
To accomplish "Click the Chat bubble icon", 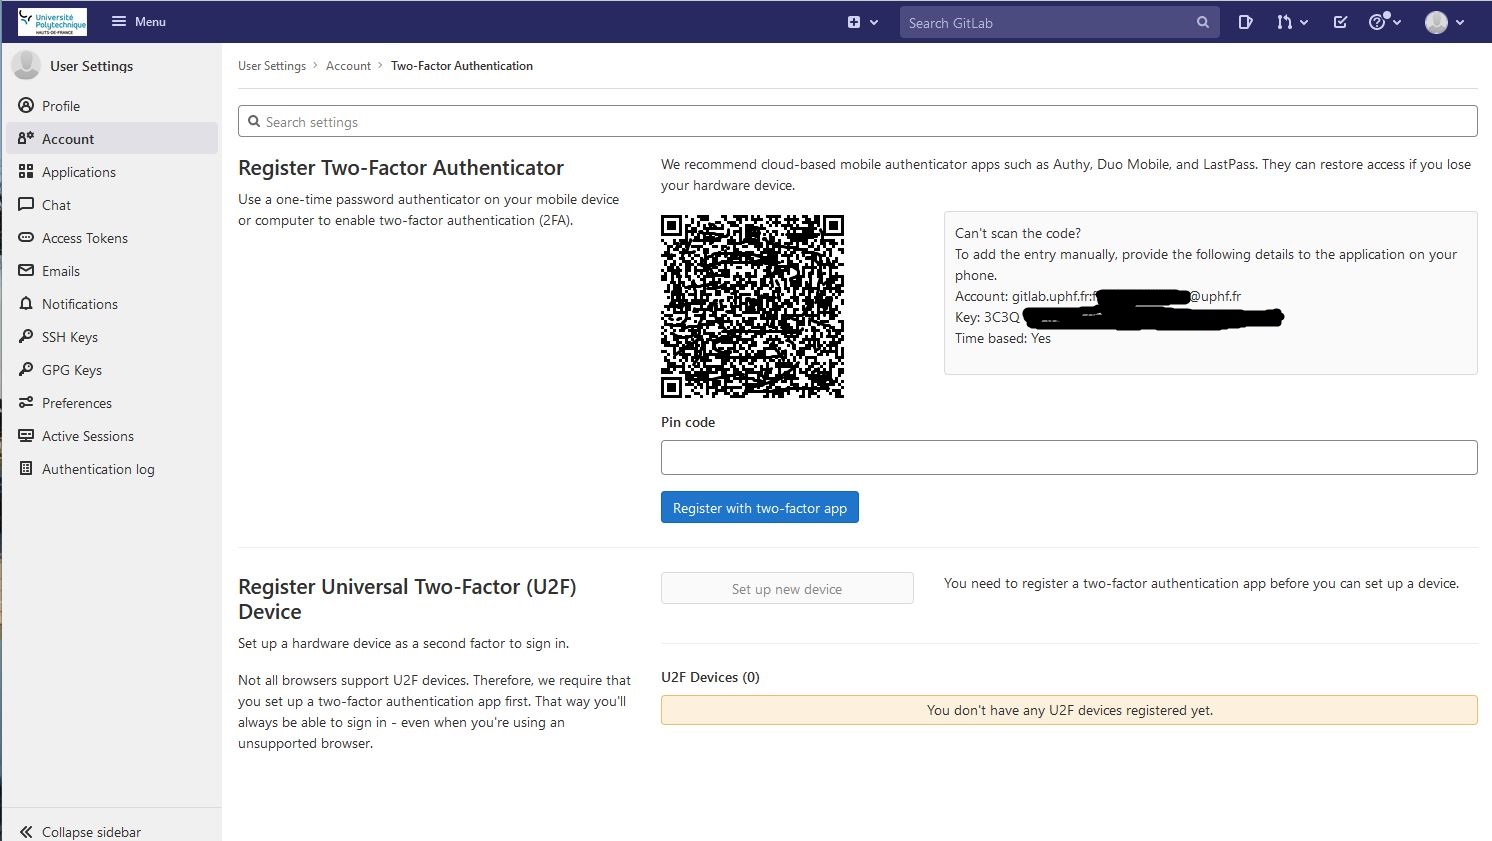I will [26, 204].
